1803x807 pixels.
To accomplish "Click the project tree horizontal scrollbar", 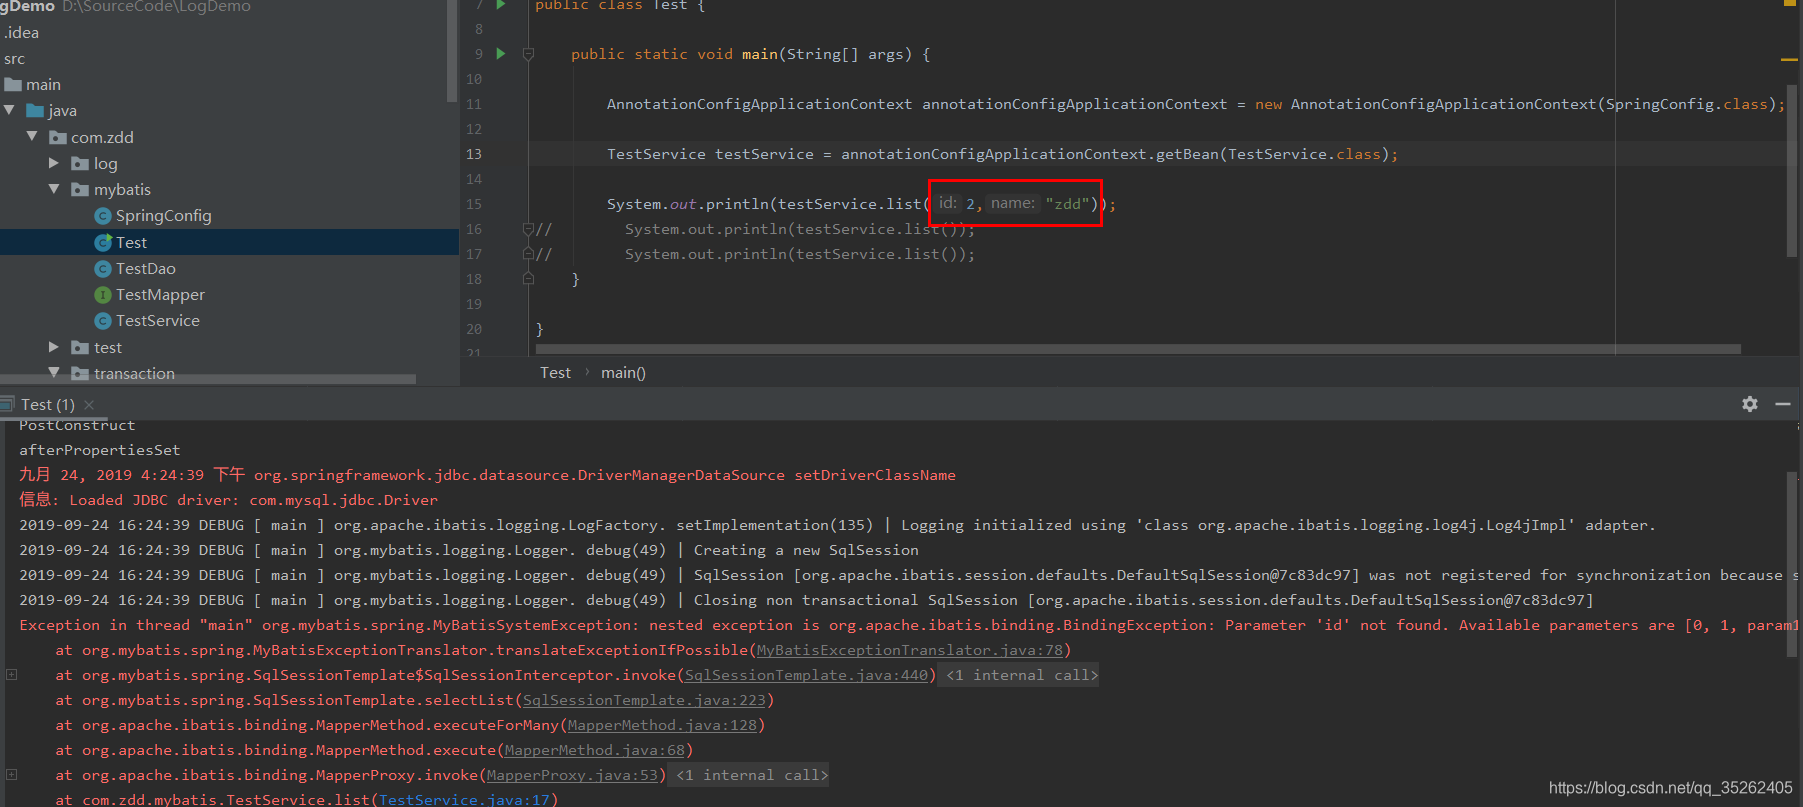I will tap(208, 379).
